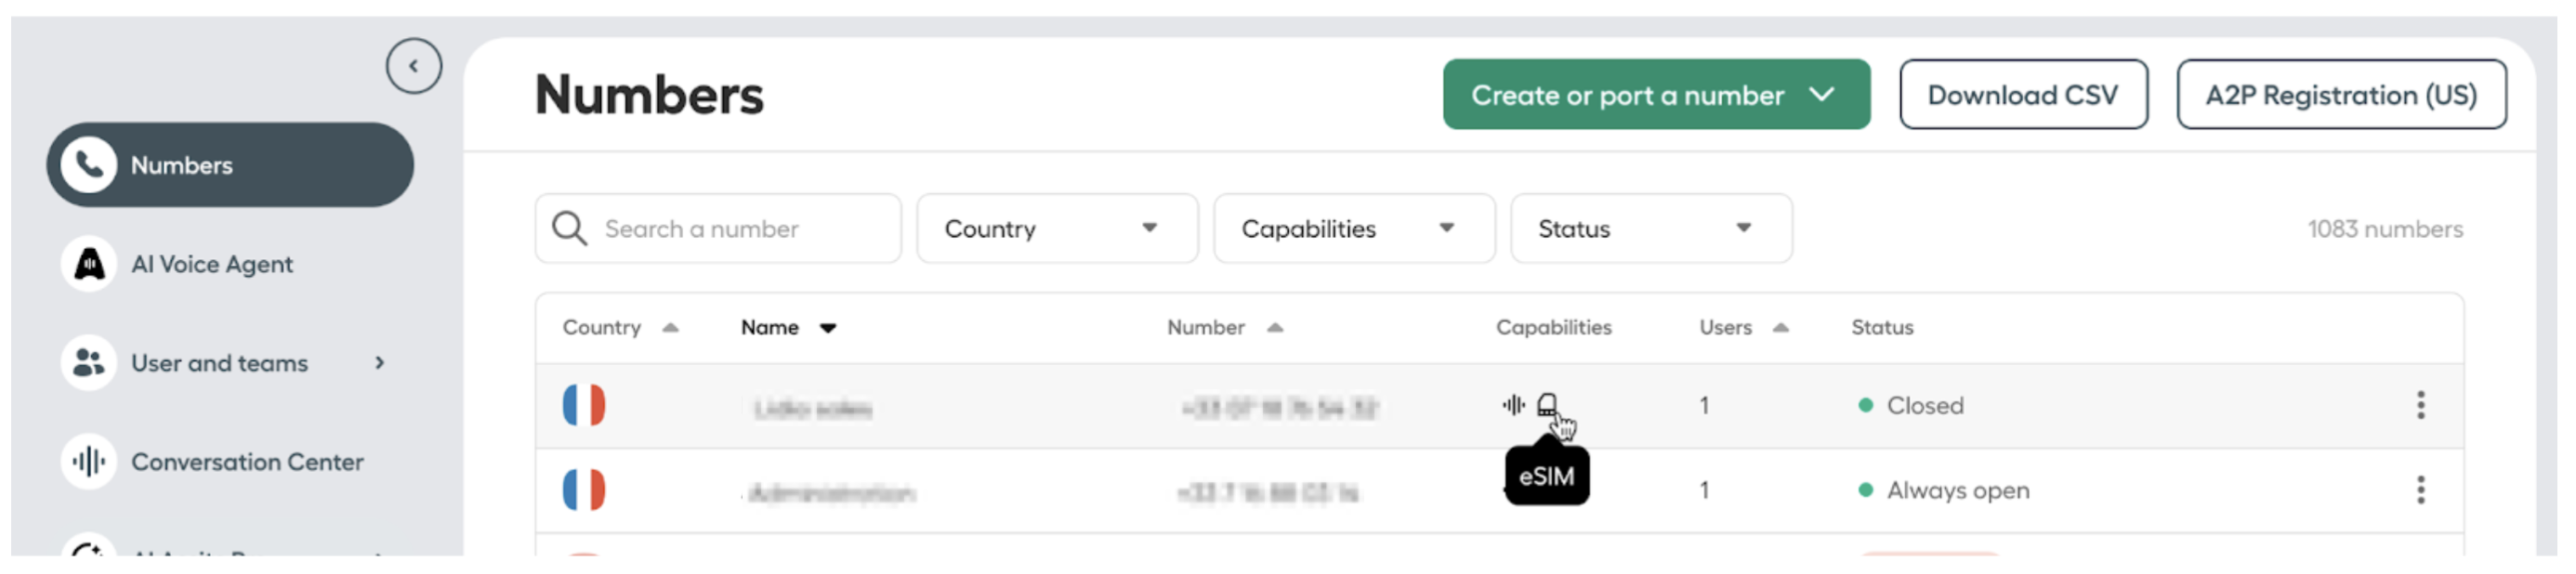Sort by Users column
The height and width of the screenshot is (574, 2576).
pyautogui.click(x=1744, y=328)
